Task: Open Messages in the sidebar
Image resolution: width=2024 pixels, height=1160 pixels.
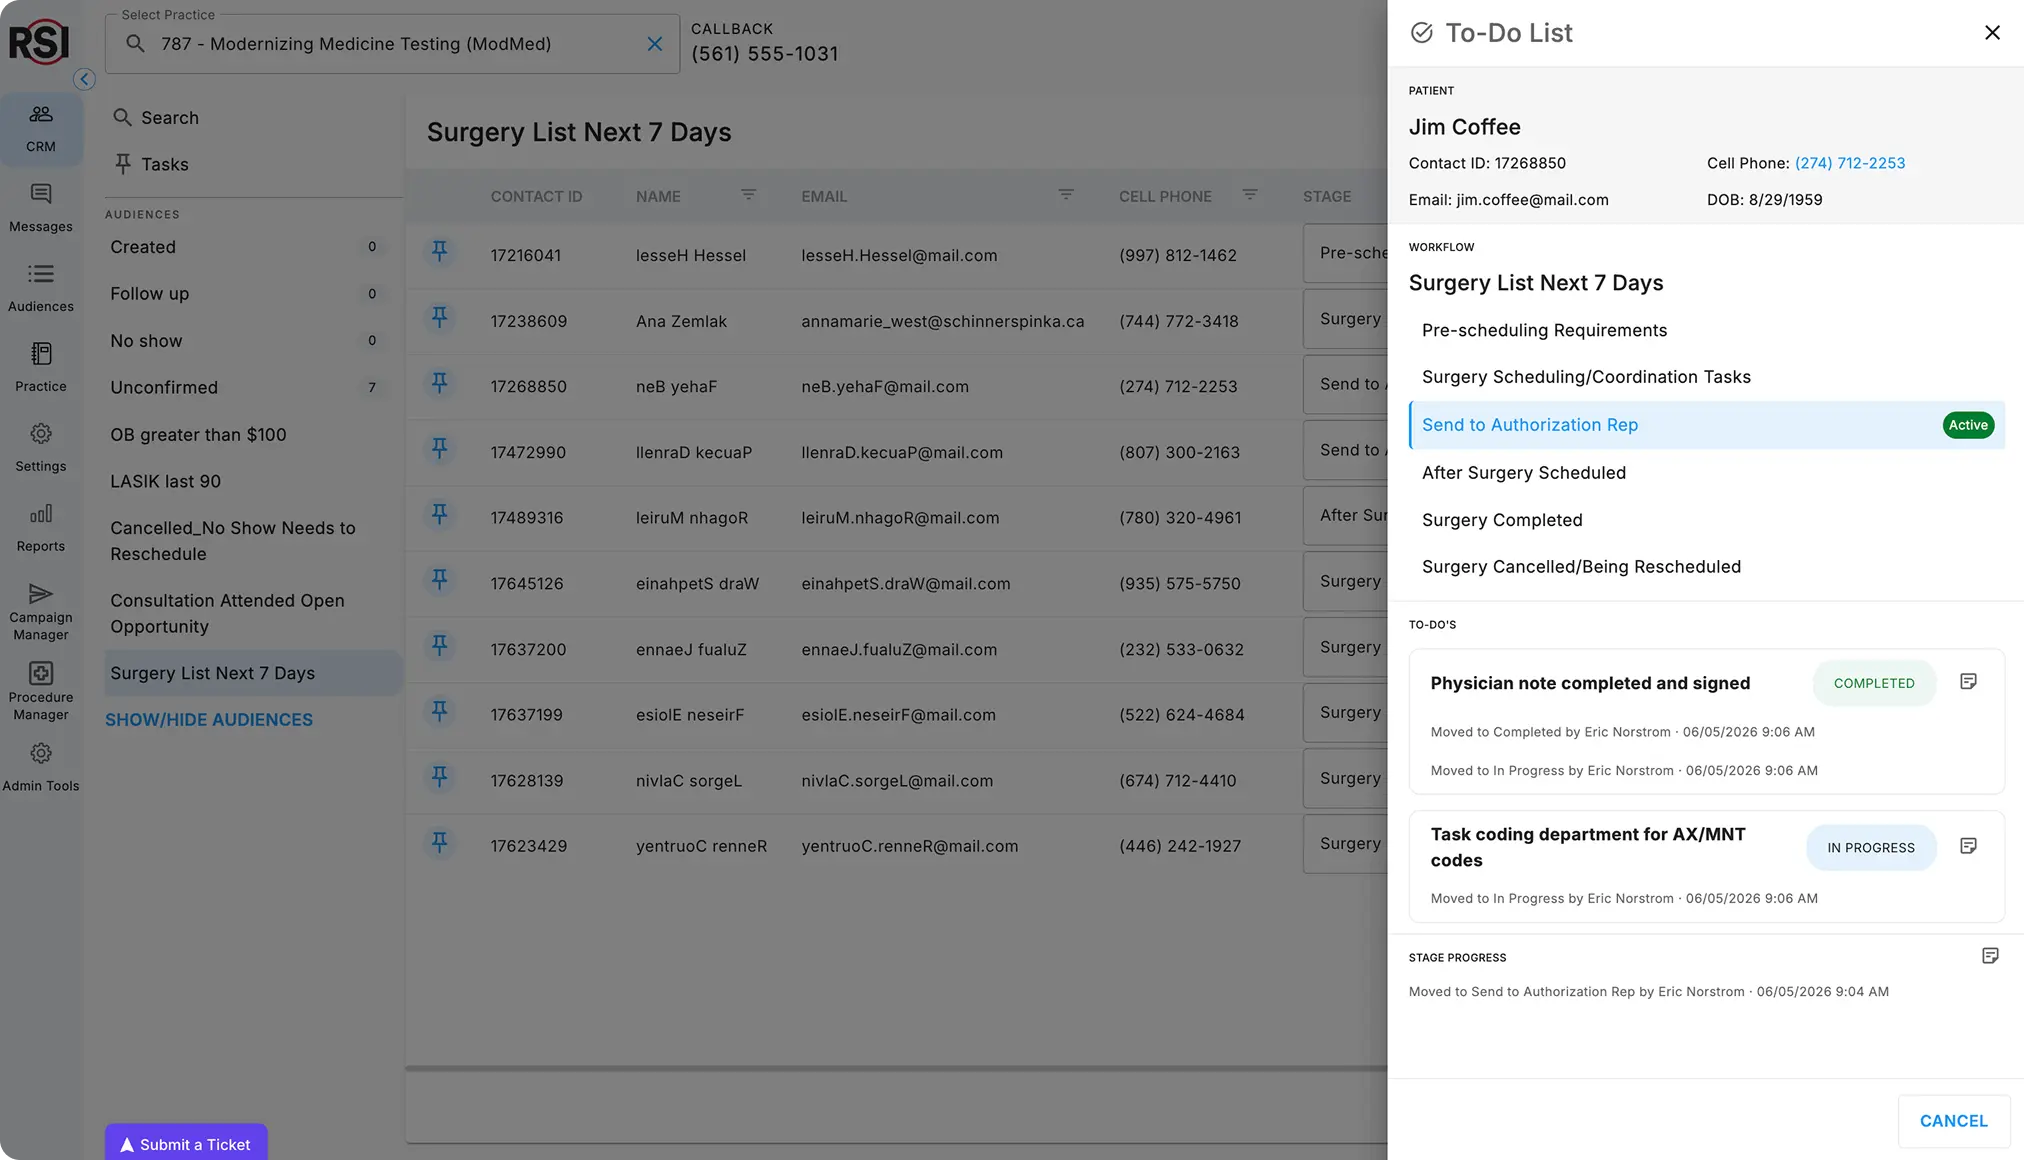Action: 41,208
